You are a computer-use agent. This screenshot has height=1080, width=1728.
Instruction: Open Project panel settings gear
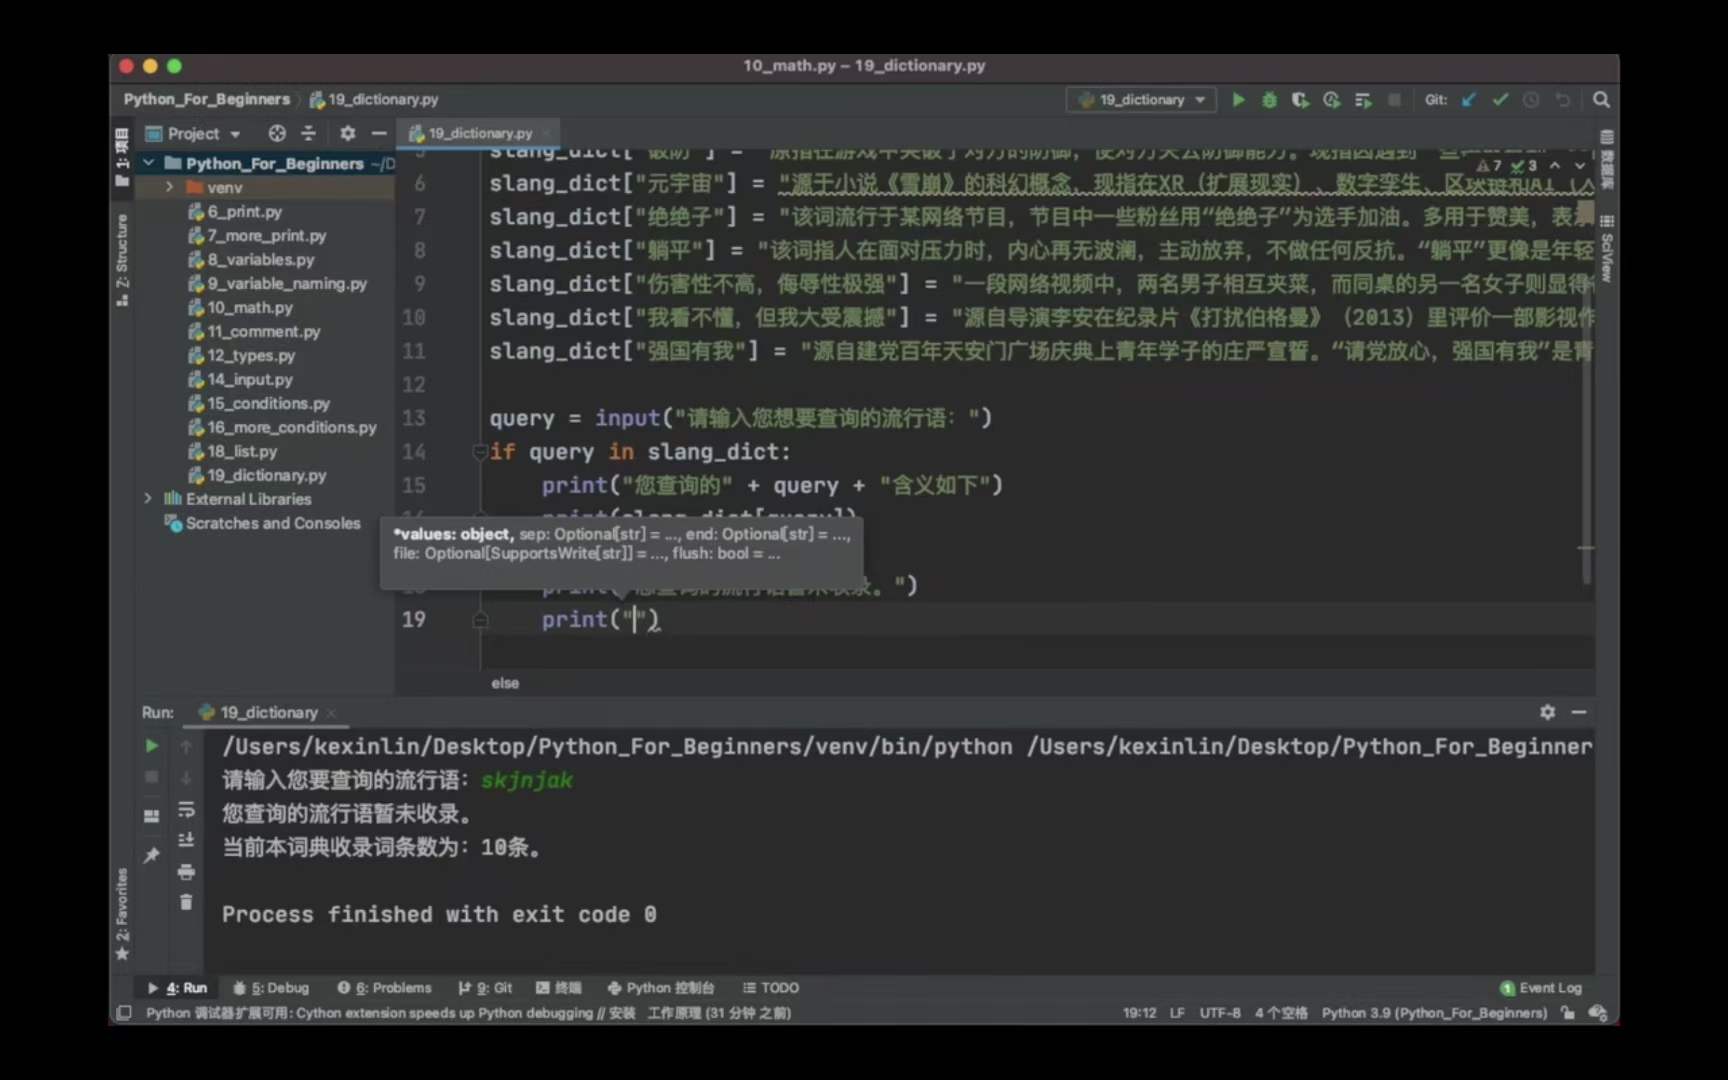(x=347, y=133)
